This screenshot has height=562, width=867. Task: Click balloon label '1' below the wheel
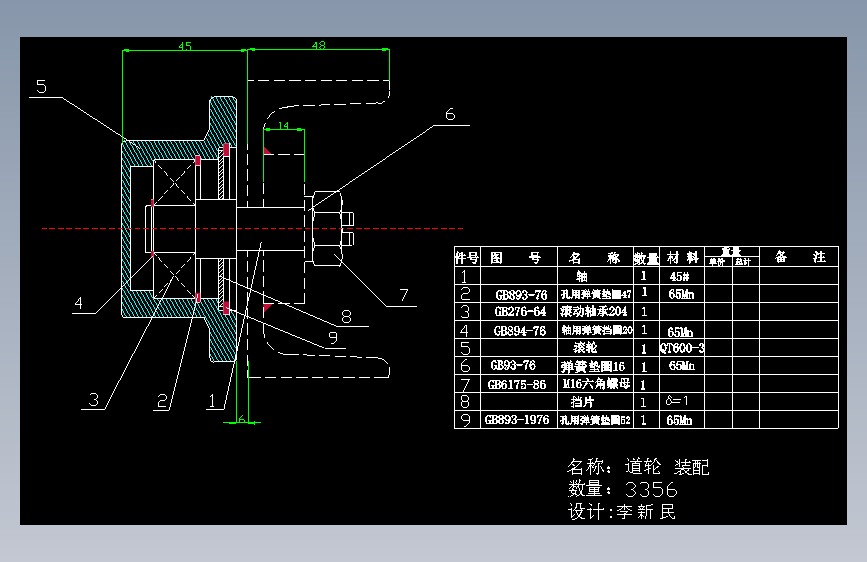[x=212, y=400]
